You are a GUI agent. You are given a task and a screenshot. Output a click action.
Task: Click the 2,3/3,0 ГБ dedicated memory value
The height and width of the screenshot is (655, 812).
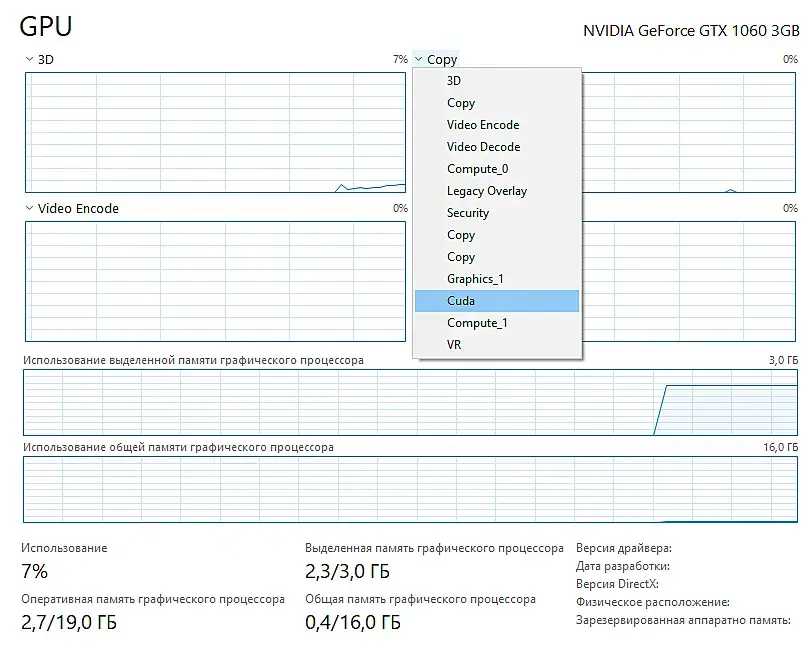coord(347,572)
